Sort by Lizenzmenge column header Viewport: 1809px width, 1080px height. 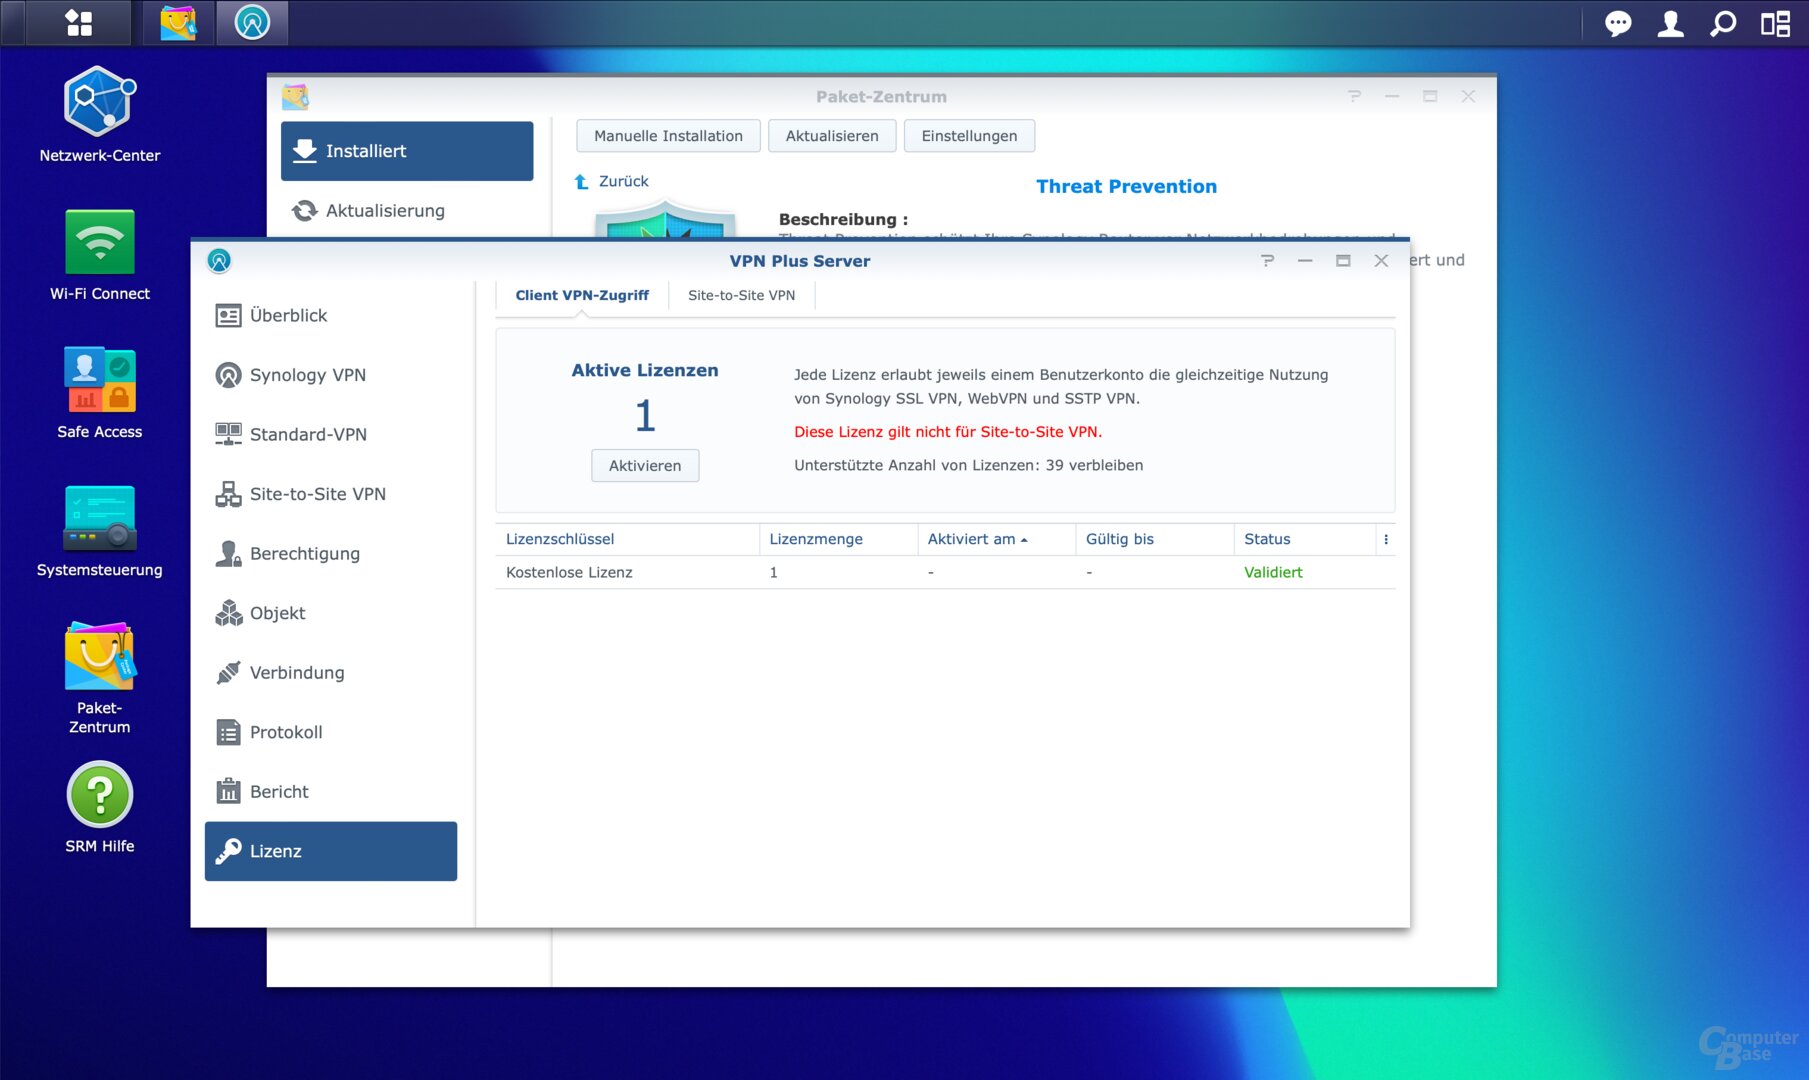838,539
